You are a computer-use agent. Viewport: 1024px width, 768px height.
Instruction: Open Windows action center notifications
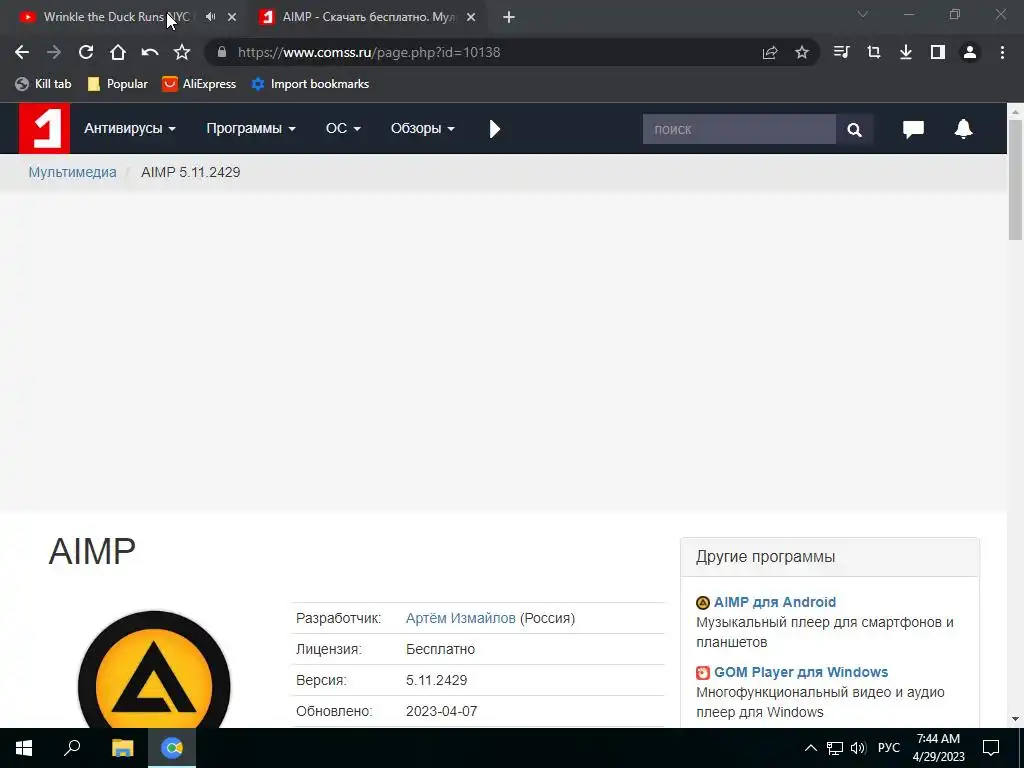[991, 748]
